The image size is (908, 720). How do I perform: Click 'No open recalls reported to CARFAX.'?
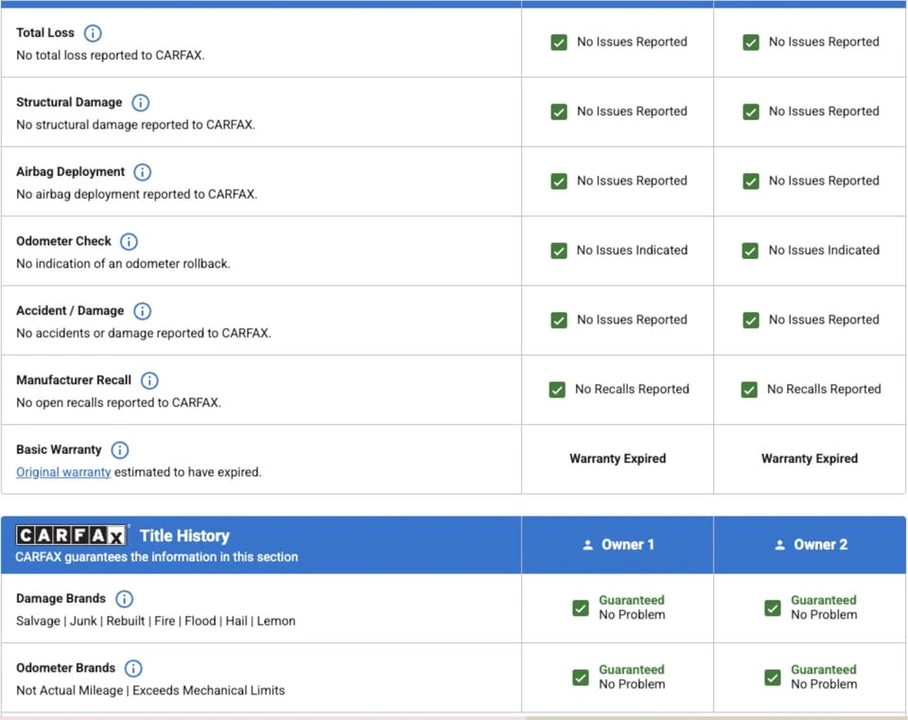pyautogui.click(x=119, y=403)
